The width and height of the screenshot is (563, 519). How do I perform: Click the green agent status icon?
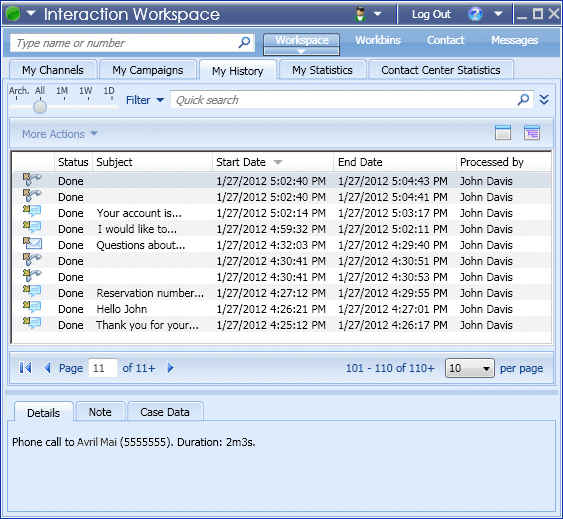(13, 14)
